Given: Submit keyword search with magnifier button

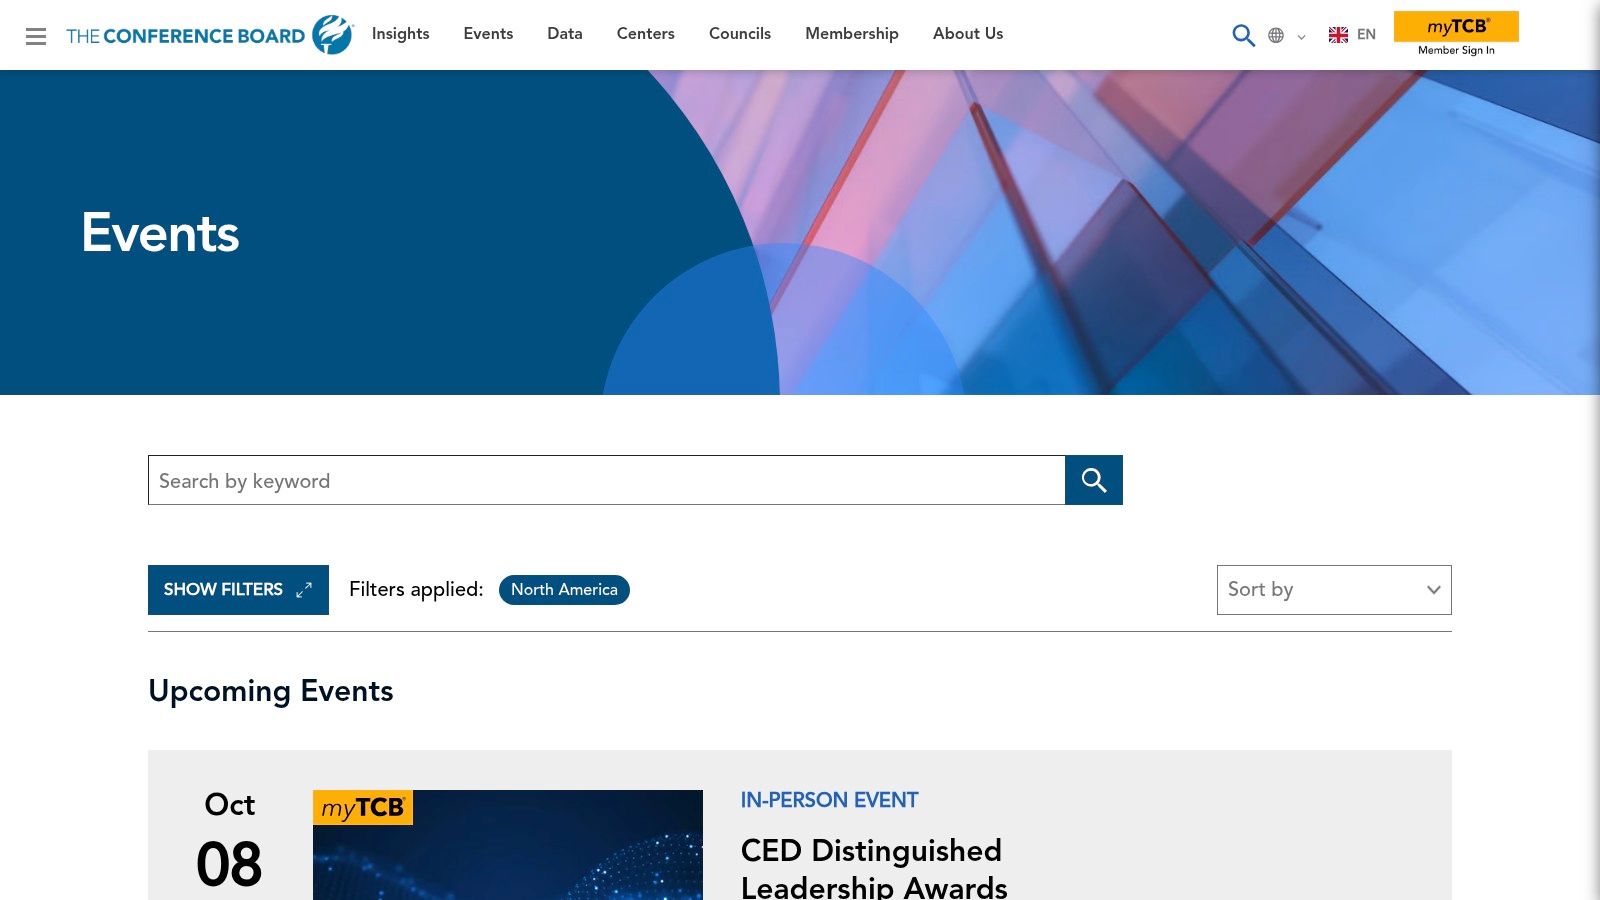Looking at the screenshot, I should click(1093, 480).
